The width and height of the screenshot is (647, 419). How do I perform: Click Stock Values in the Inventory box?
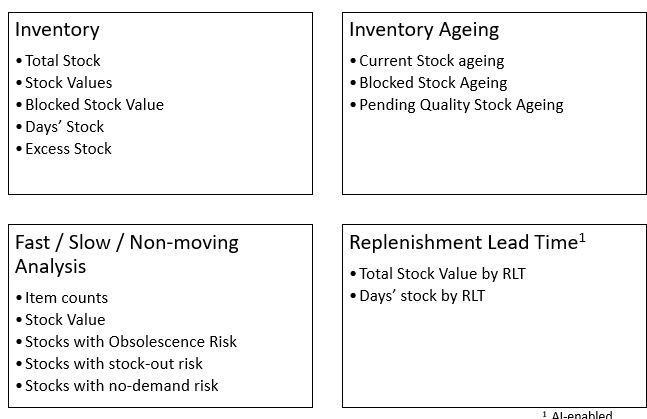click(68, 83)
